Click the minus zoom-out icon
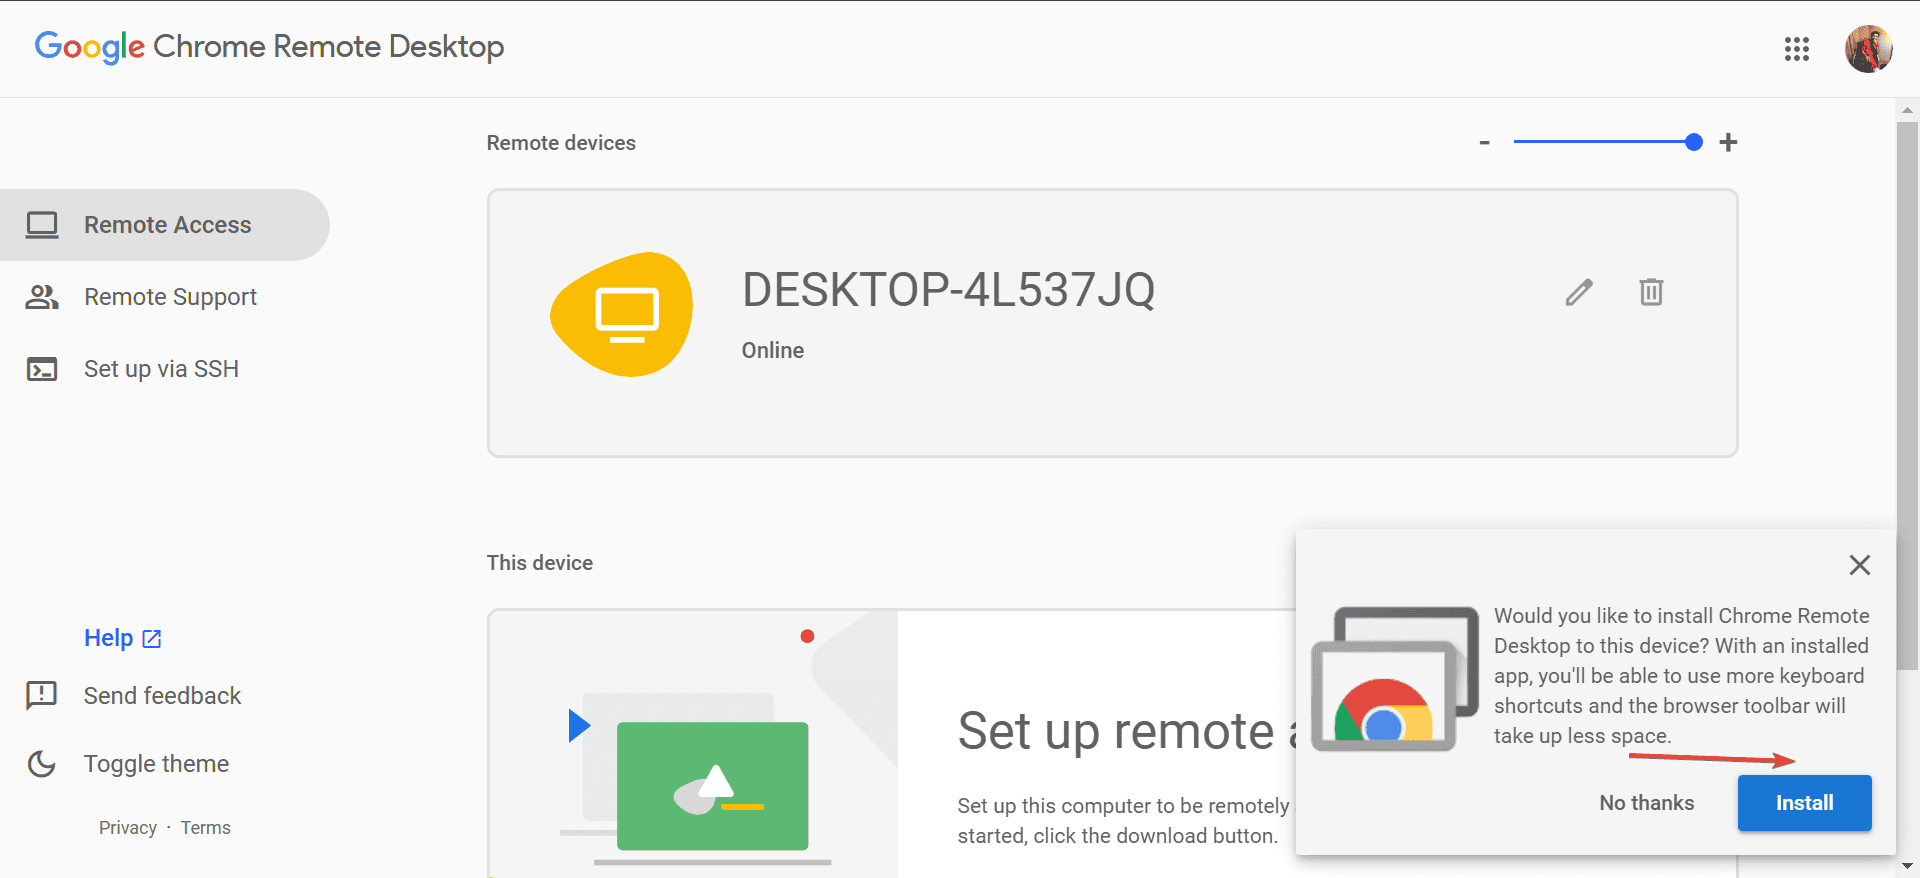Viewport: 1920px width, 878px height. (x=1485, y=143)
